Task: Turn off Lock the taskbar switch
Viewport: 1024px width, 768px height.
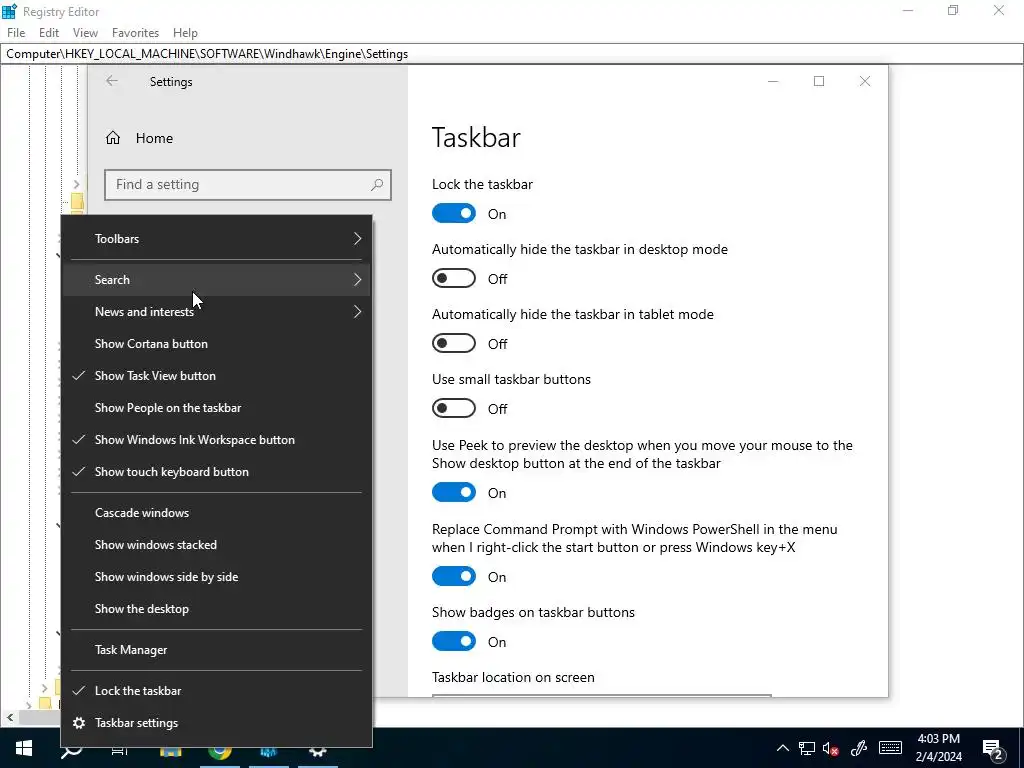Action: pos(454,214)
